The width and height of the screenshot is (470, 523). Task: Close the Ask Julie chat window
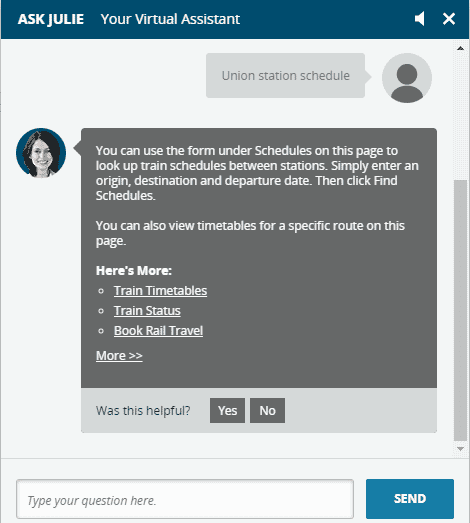tap(449, 19)
